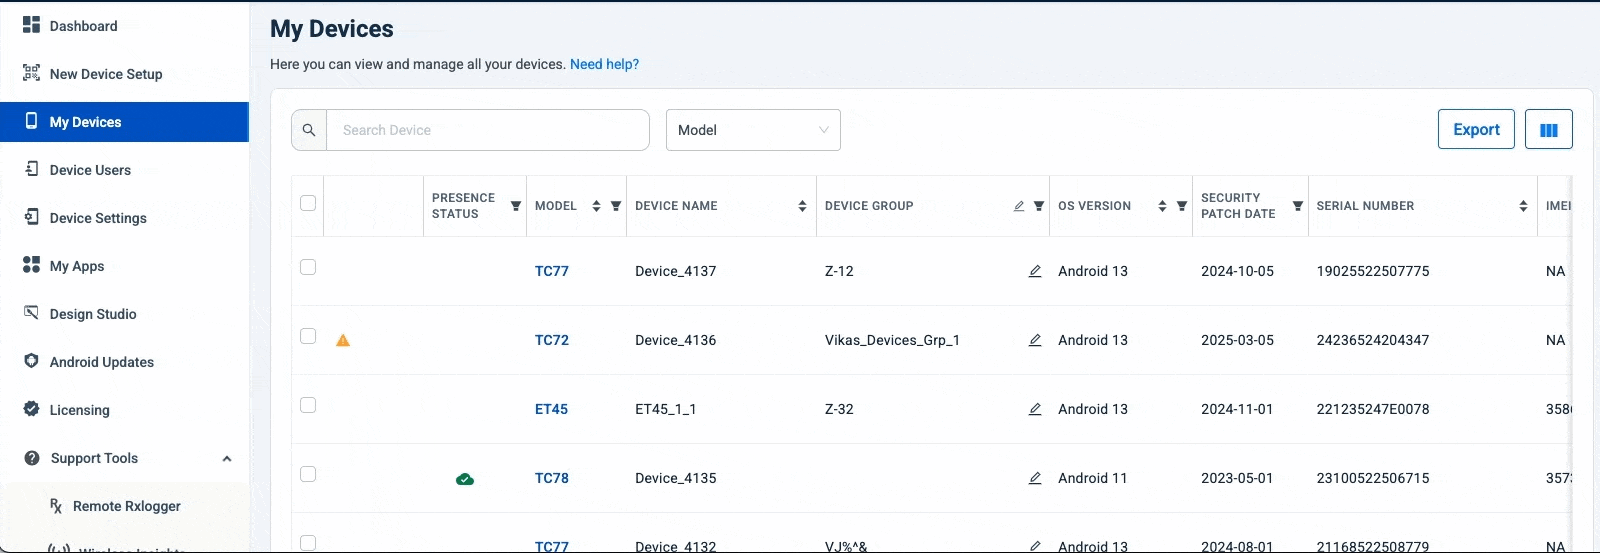Viewport: 1600px width, 553px height.
Task: Collapse the Support Tools section
Action: 227,459
